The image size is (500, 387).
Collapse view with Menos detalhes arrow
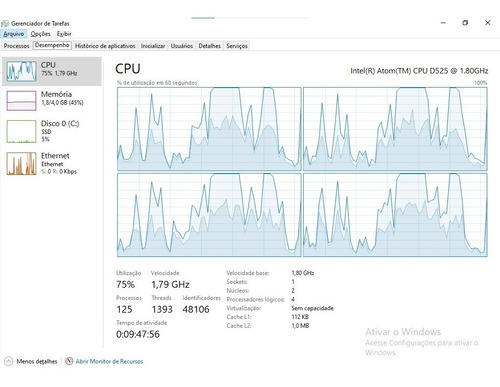pos(9,361)
